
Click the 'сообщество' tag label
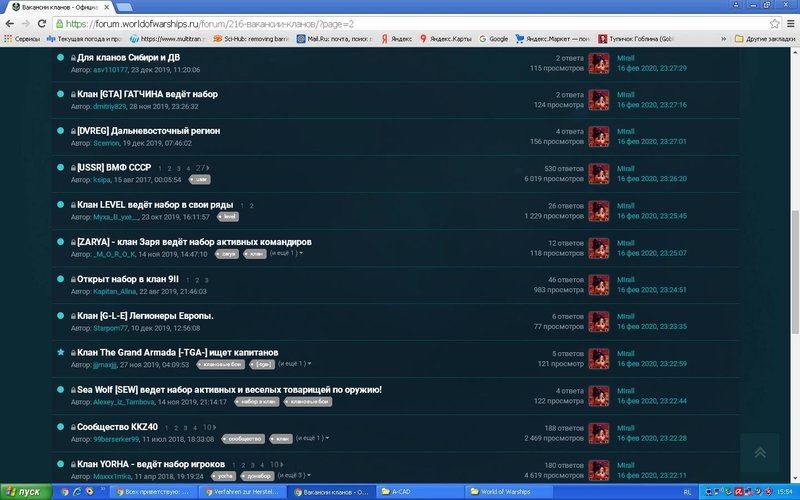(244, 439)
